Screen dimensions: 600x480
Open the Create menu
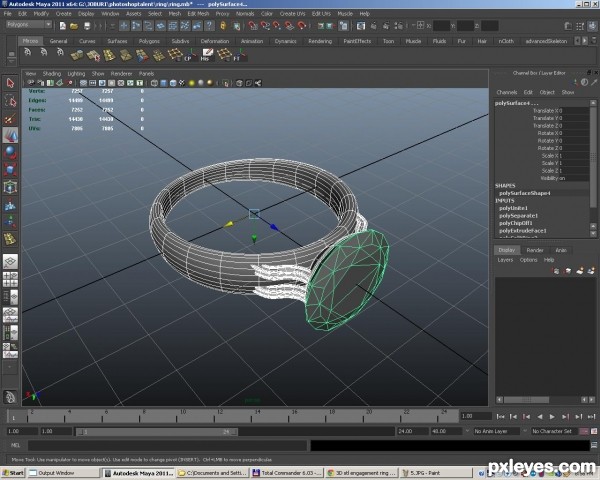(x=64, y=14)
